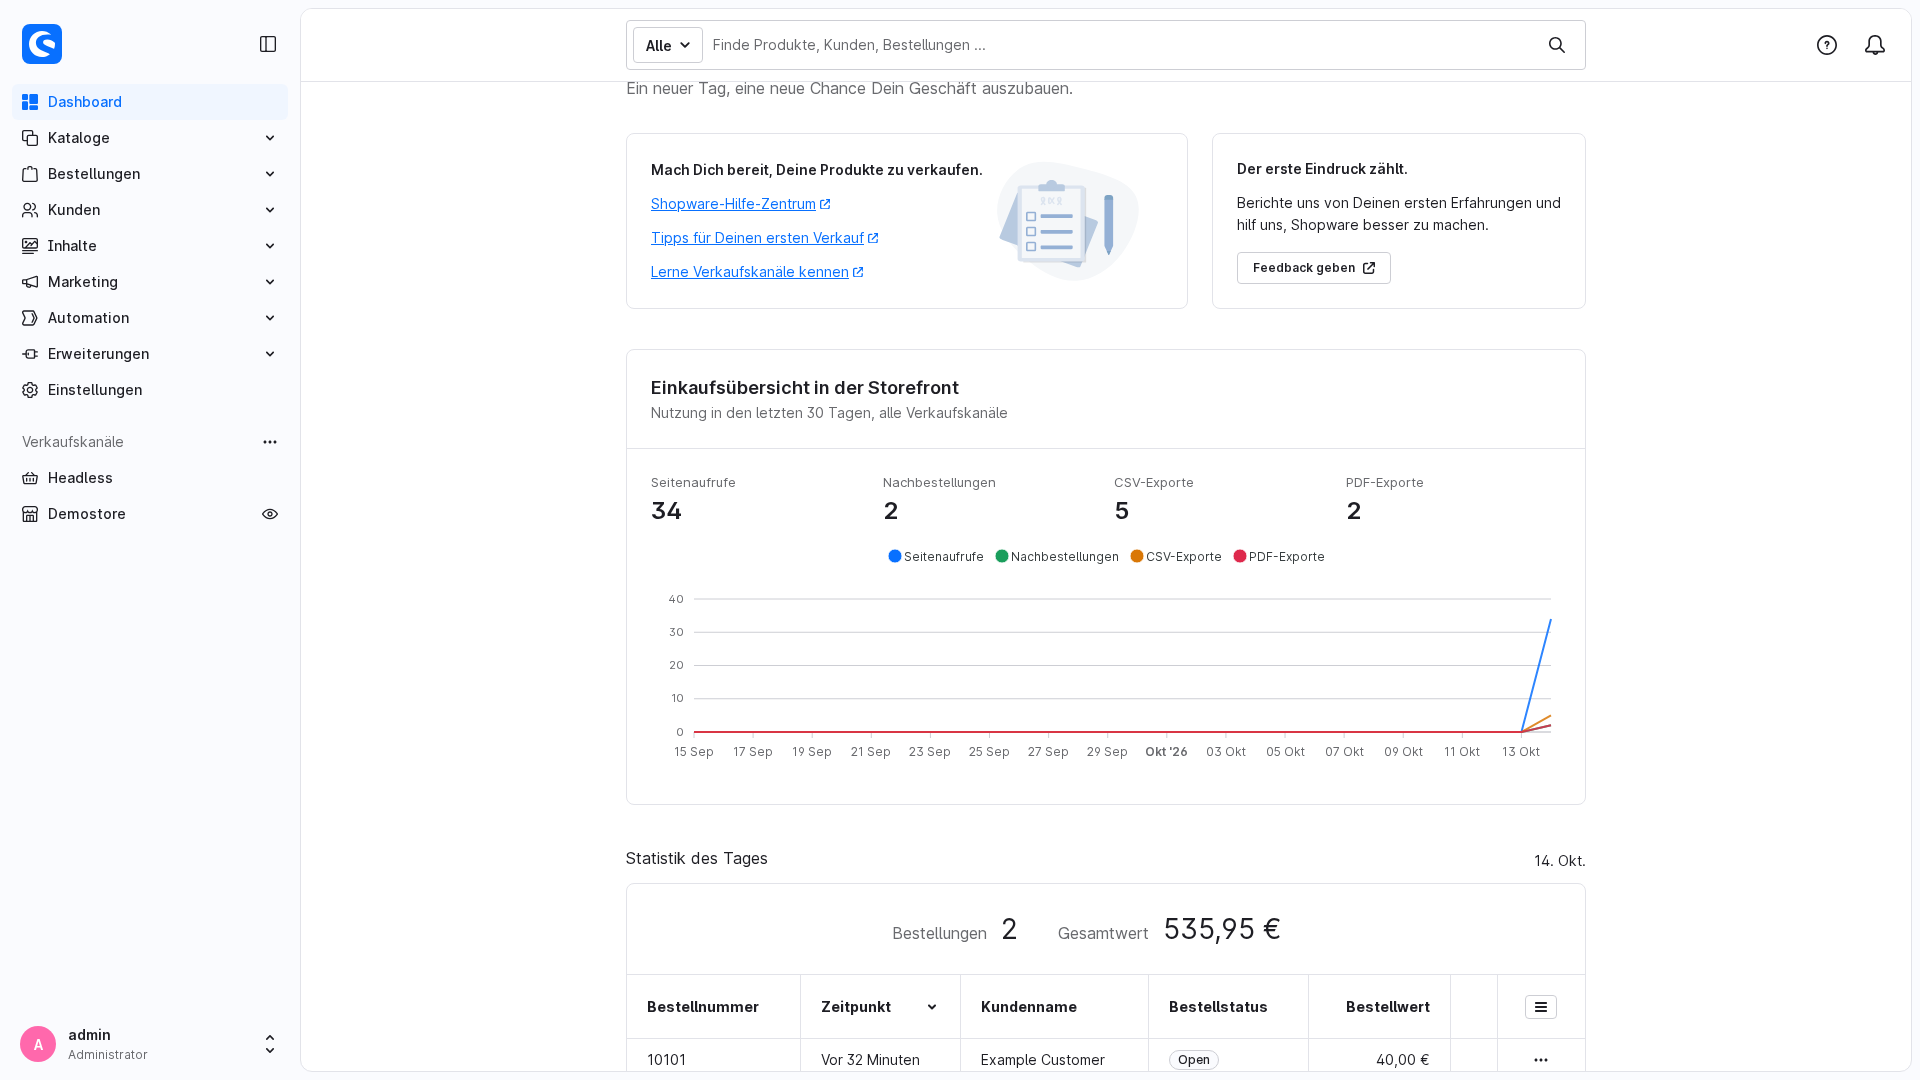Open the help question mark icon
This screenshot has width=1920, height=1080.
point(1827,45)
